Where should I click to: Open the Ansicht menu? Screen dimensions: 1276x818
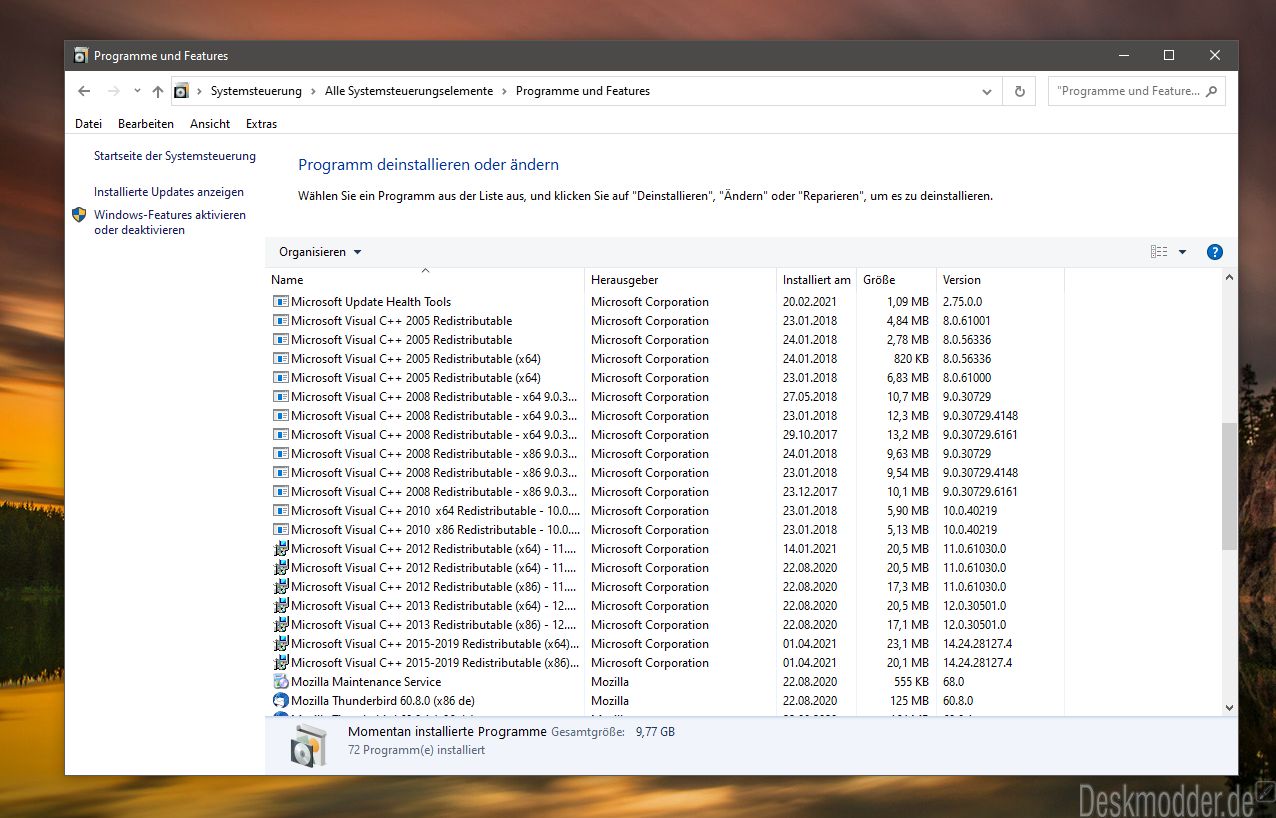(x=210, y=124)
